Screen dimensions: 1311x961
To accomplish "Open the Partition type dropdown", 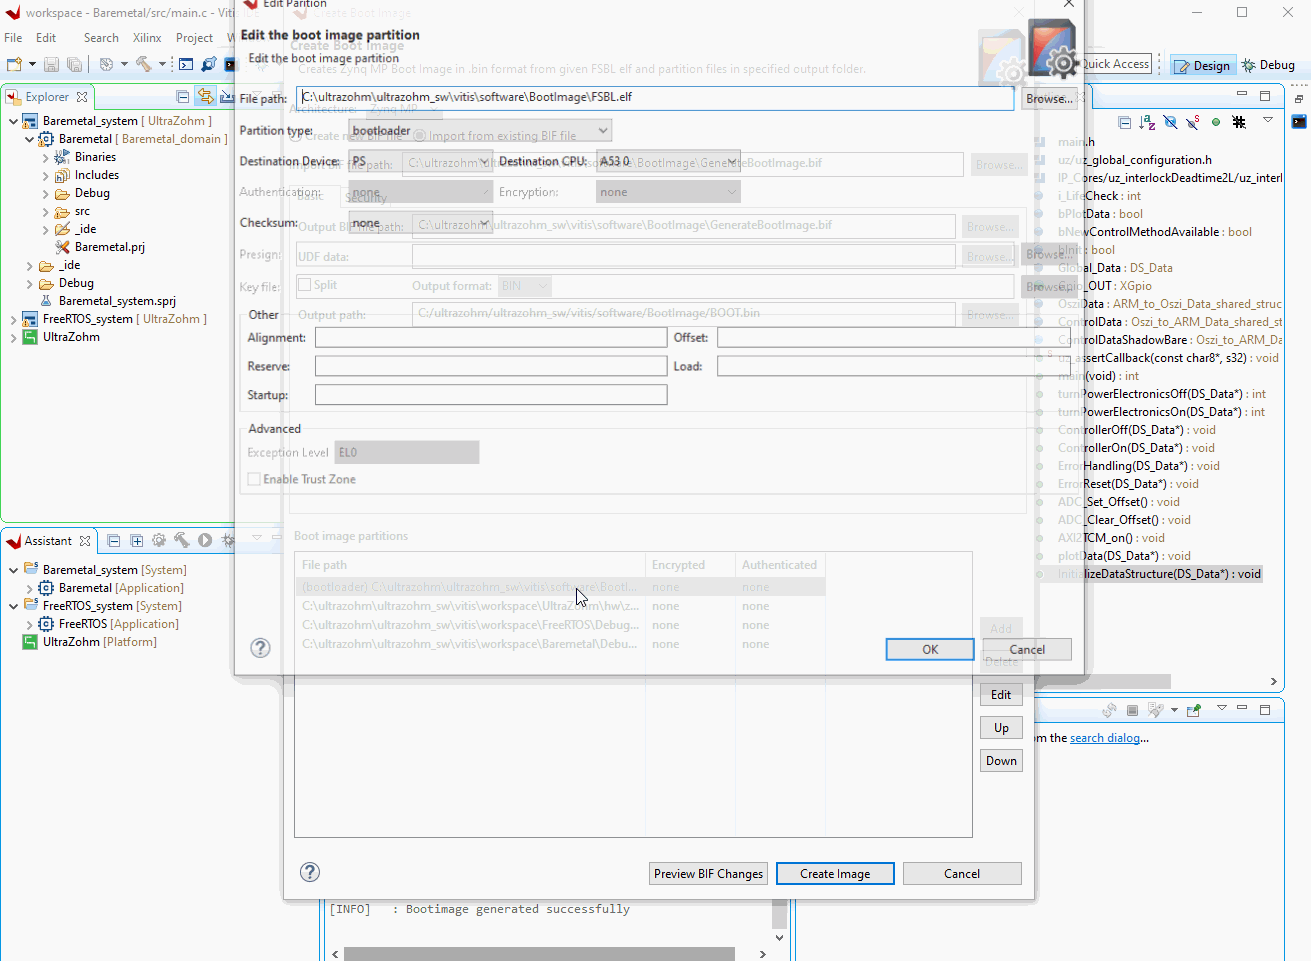I will coord(480,131).
